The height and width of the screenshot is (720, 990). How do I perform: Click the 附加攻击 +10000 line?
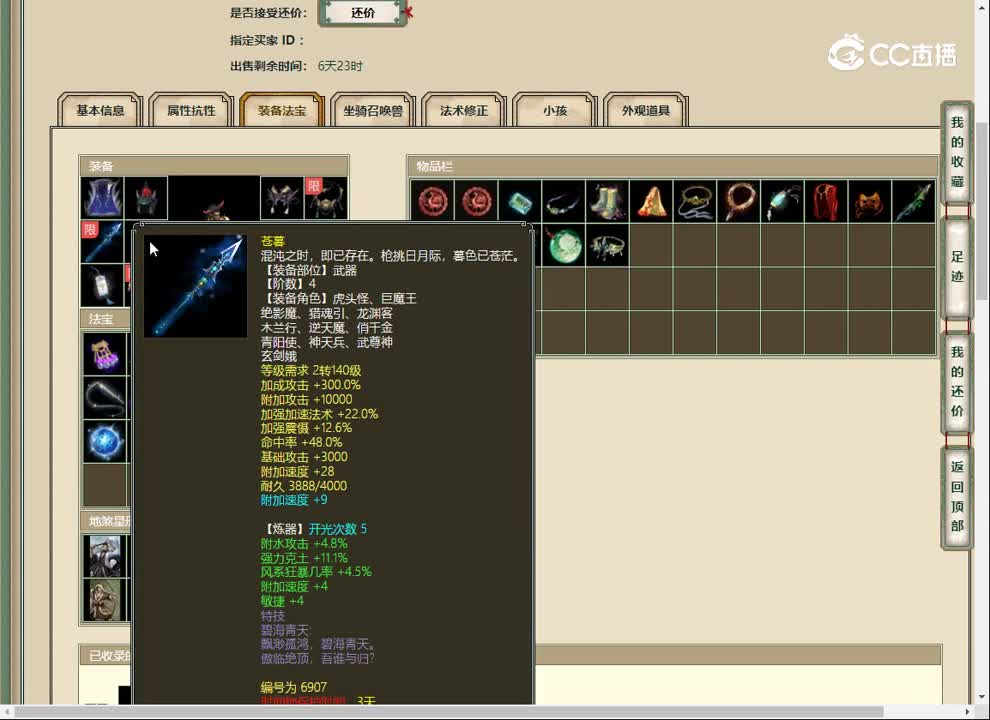[x=306, y=400]
